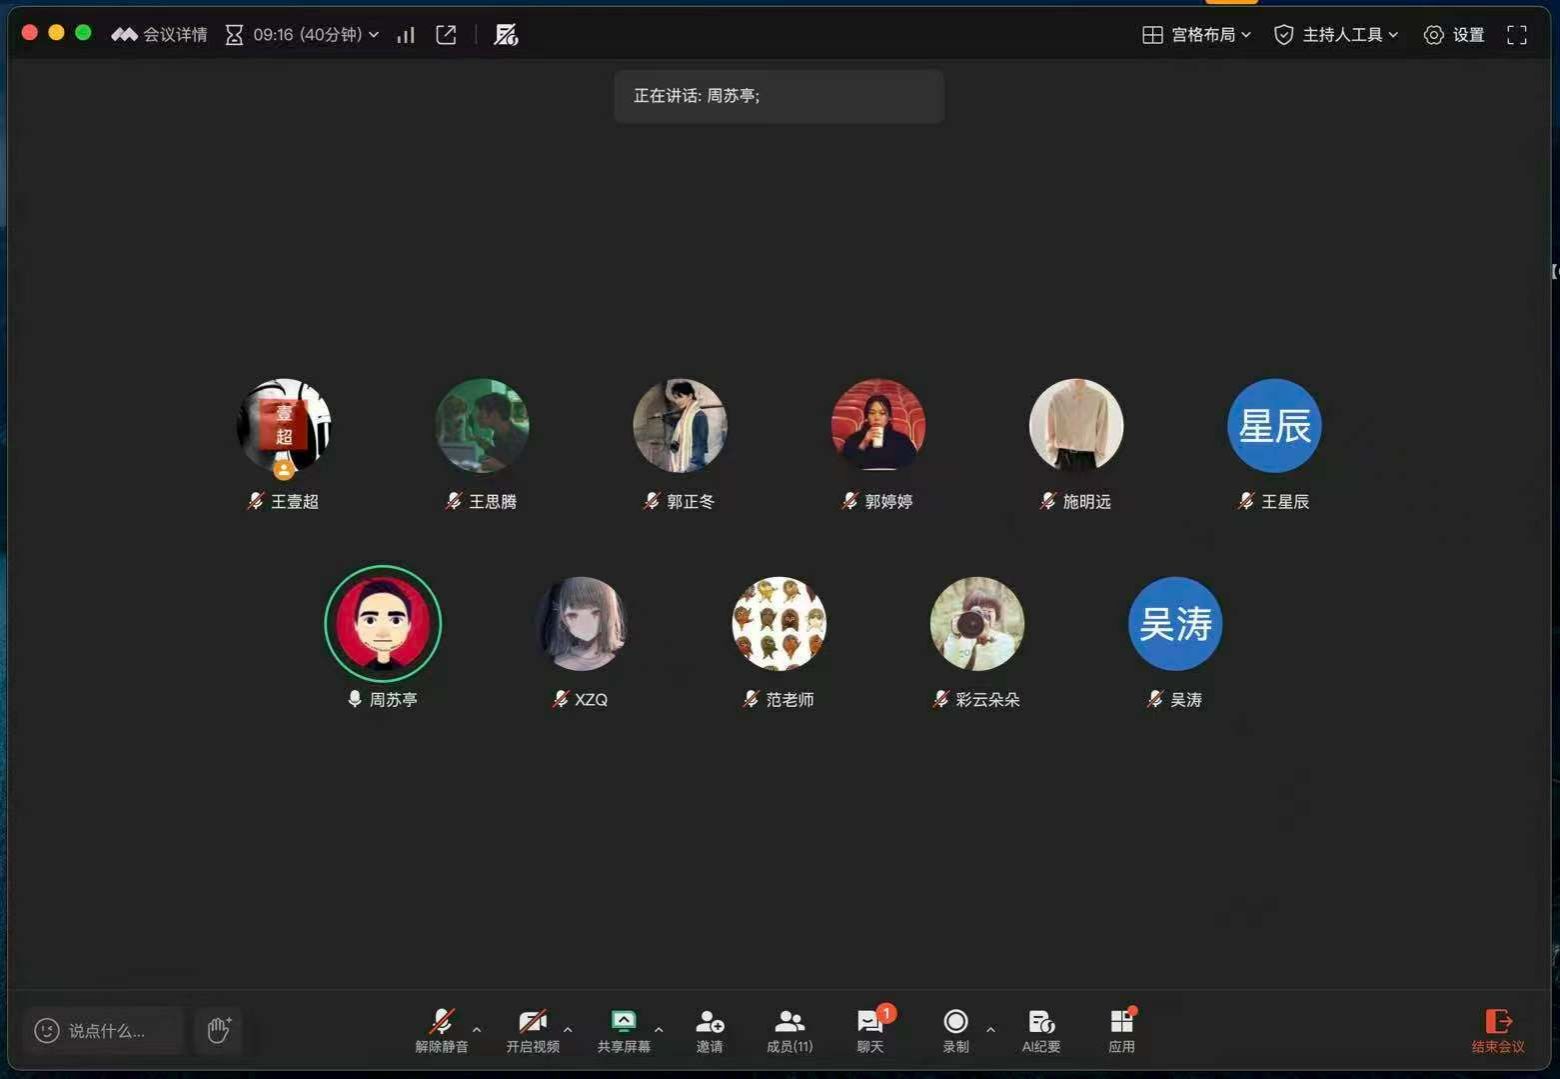Image resolution: width=1560 pixels, height=1079 pixels.
Task: Open AI minutes tool
Action: tap(1040, 1030)
